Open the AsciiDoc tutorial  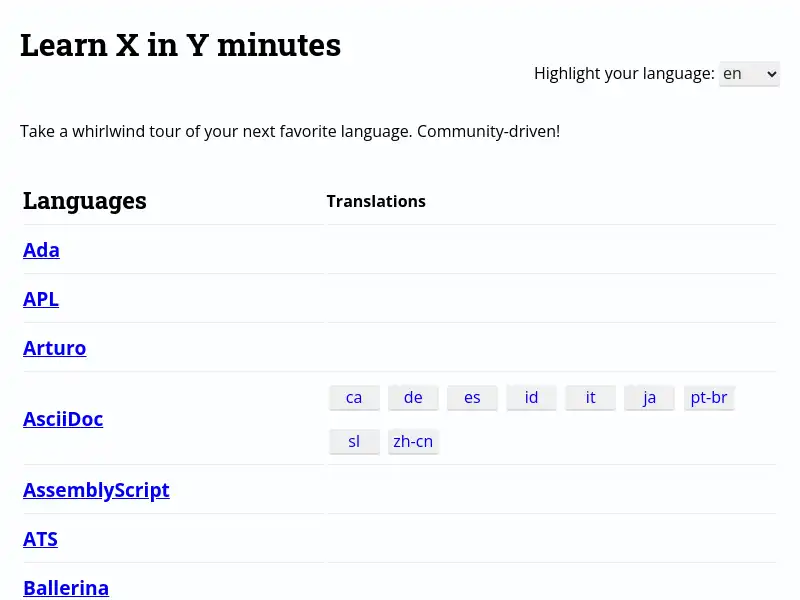pyautogui.click(x=63, y=419)
